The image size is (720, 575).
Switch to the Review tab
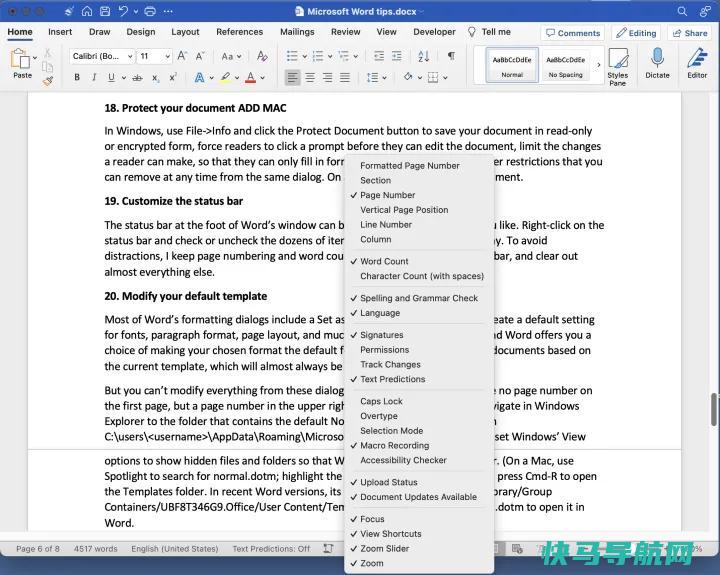click(x=346, y=32)
